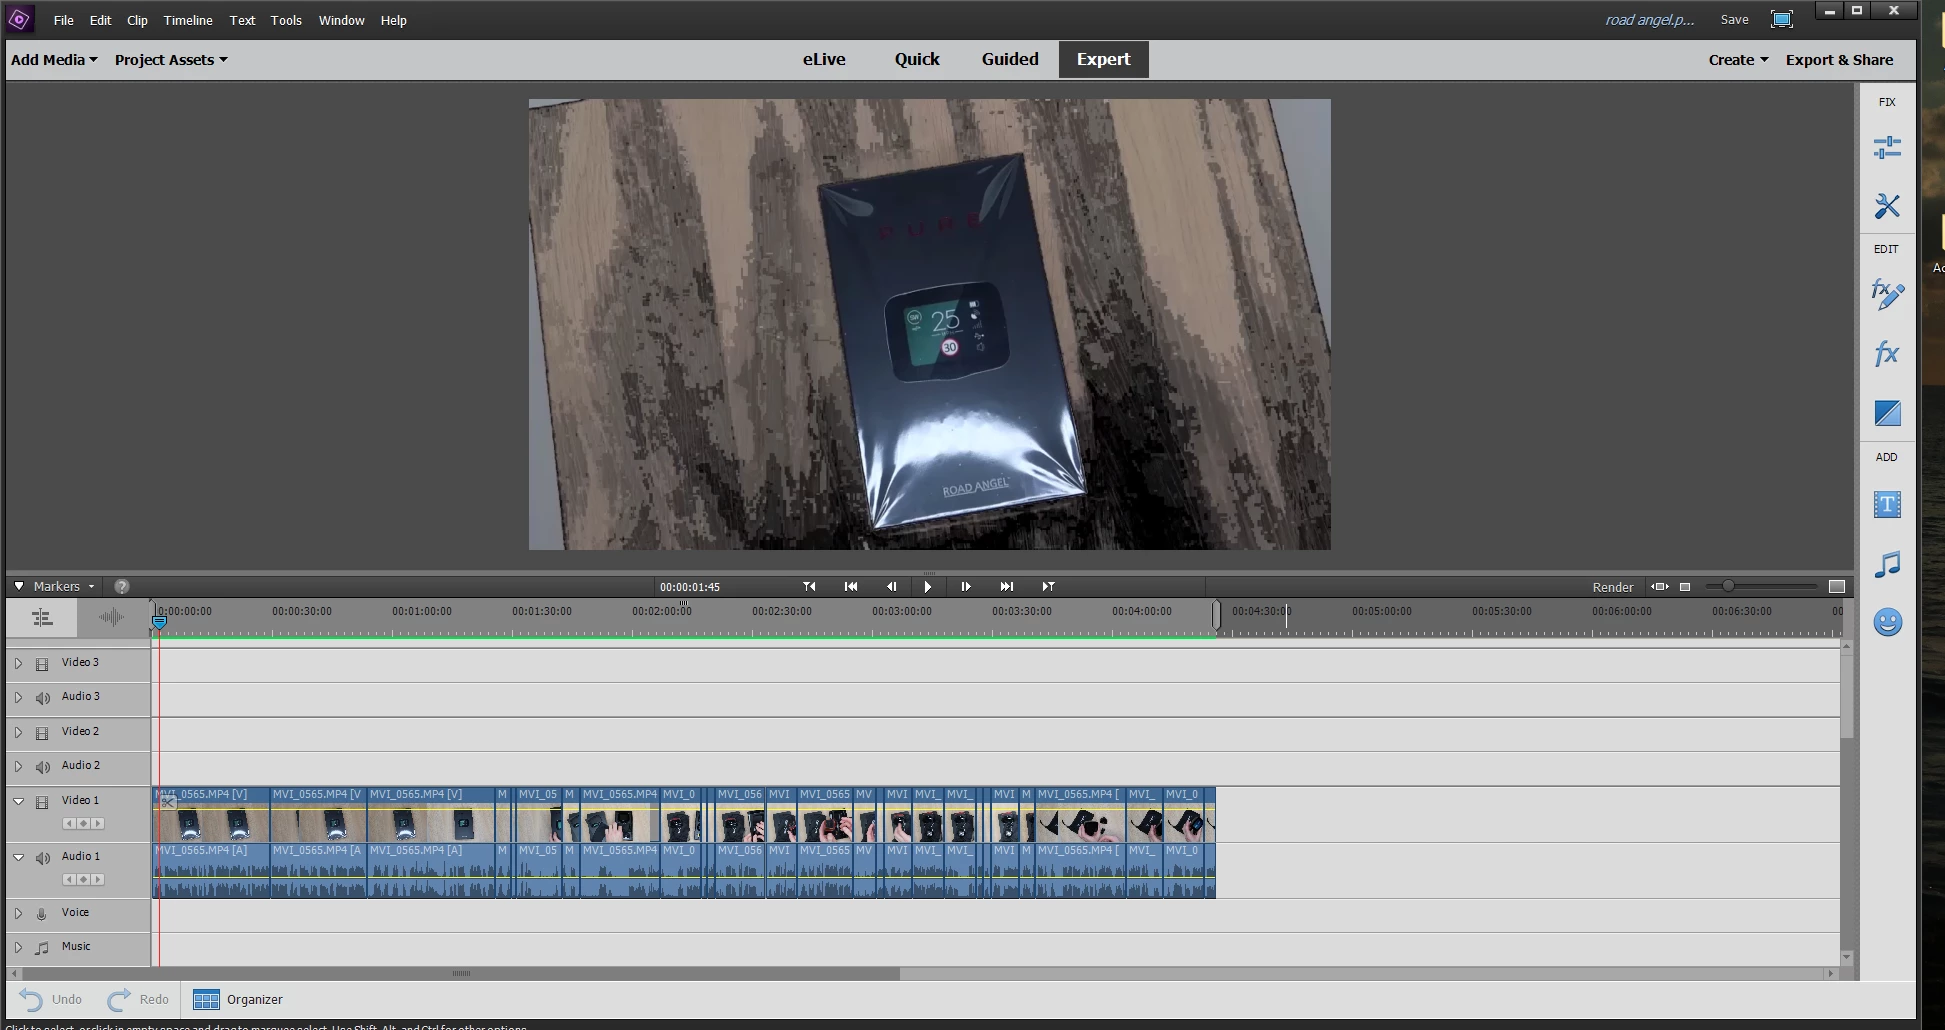Zoom in the timeline

(1837, 587)
